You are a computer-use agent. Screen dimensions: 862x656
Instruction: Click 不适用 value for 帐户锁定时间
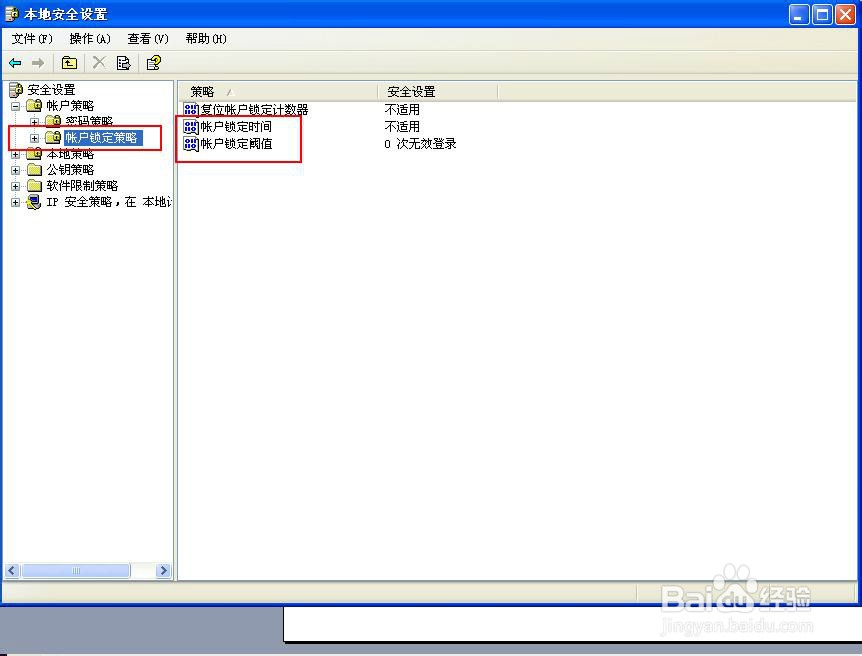pyautogui.click(x=402, y=127)
